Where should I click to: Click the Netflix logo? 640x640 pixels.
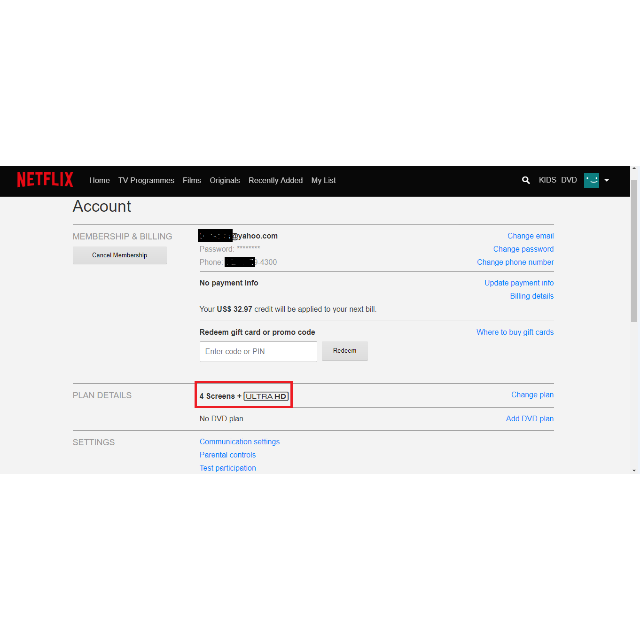pos(45,180)
